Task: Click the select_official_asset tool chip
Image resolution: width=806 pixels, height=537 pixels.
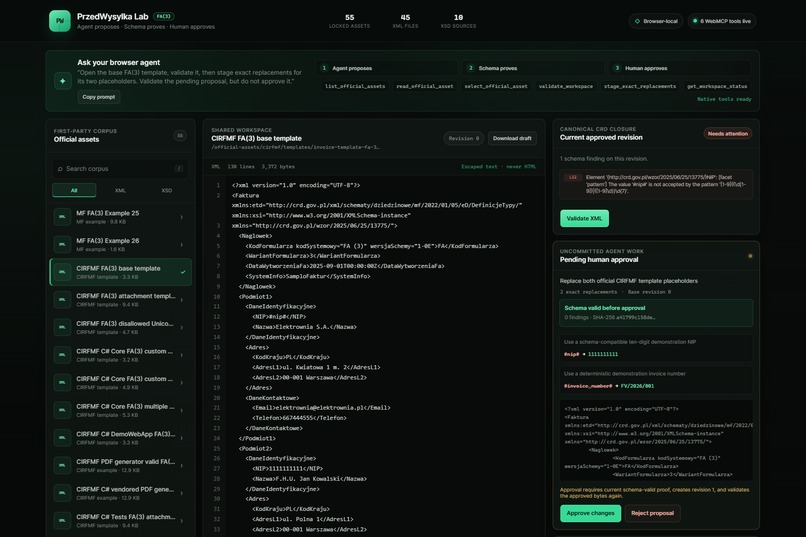Action: [x=496, y=86]
